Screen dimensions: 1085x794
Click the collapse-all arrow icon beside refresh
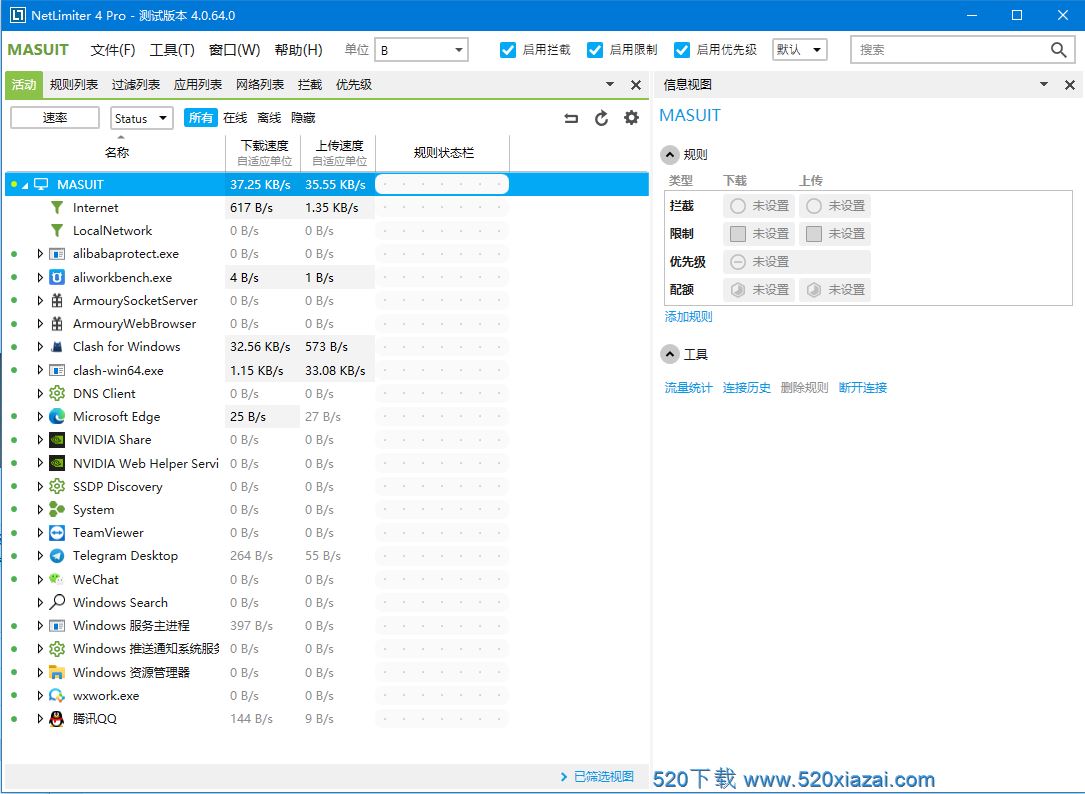(x=571, y=118)
